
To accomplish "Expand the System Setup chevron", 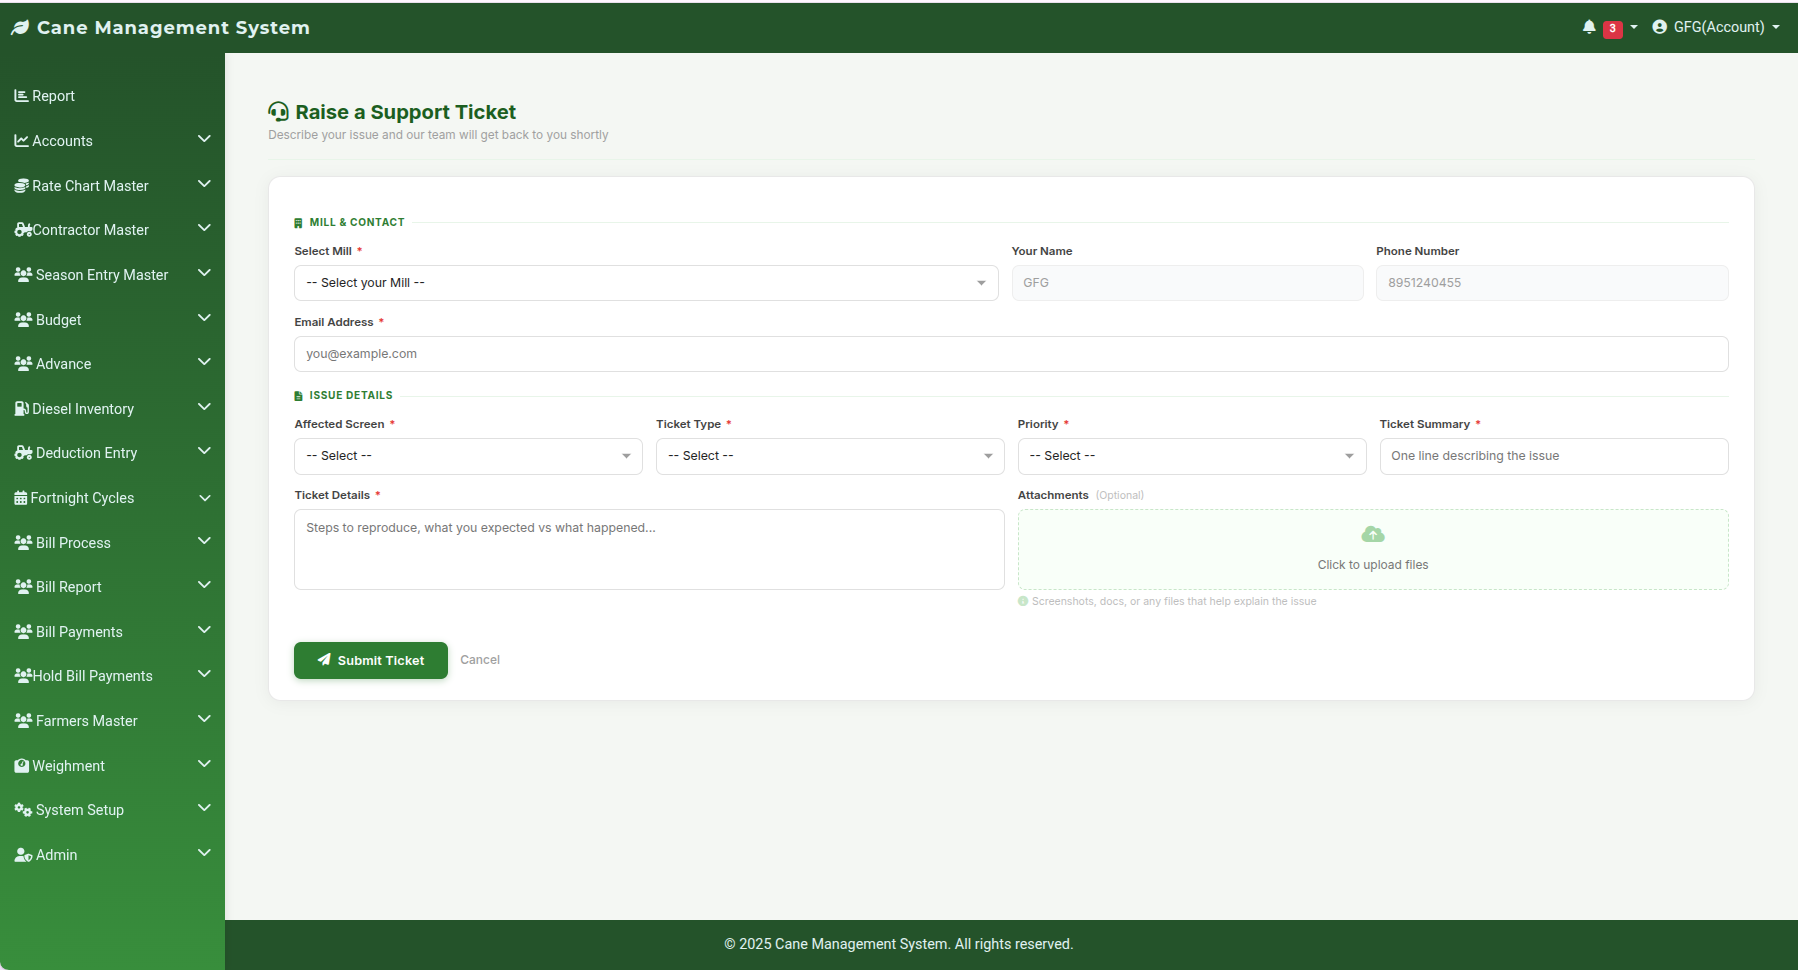I will (204, 808).
